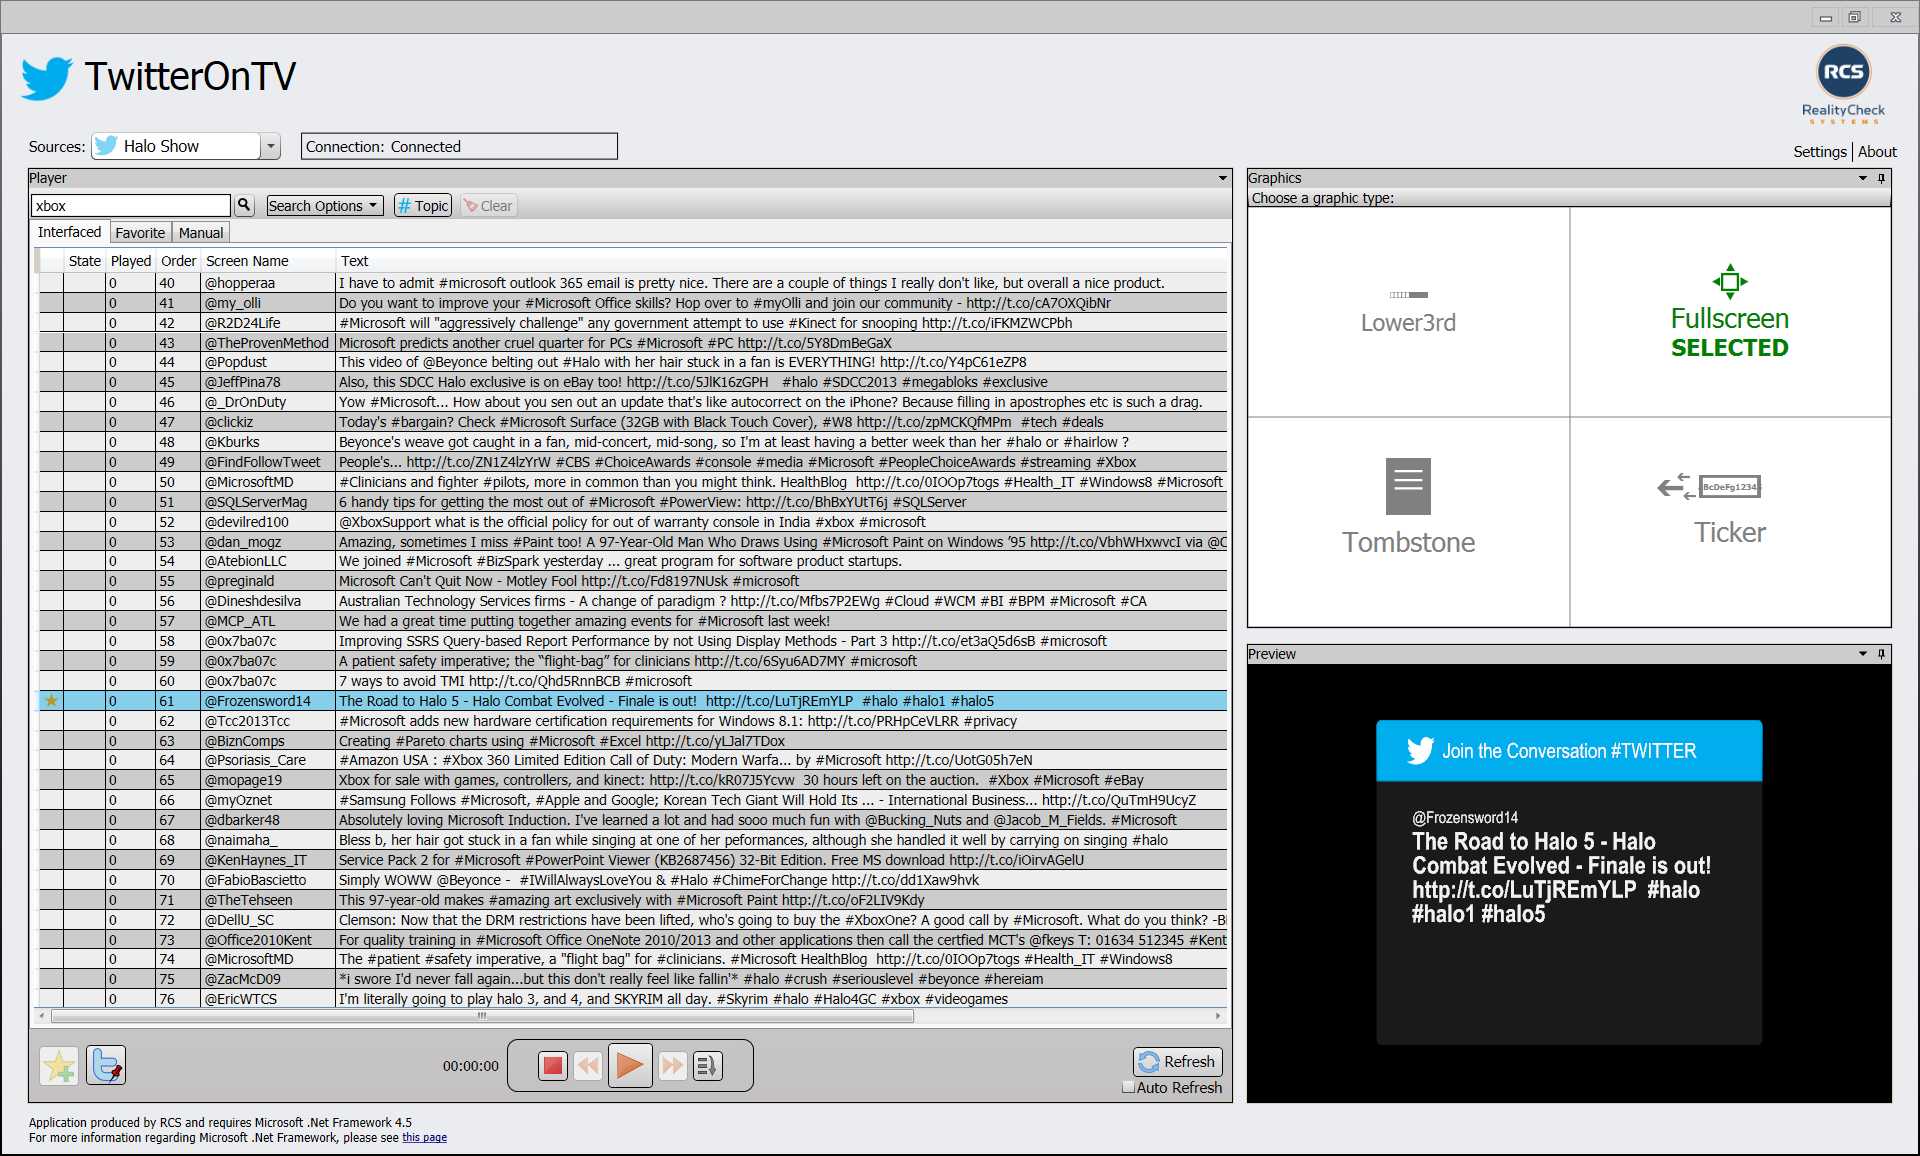Select the @Dineshdesilva tweet row
Viewport: 1920px width, 1156px height.
tap(632, 601)
